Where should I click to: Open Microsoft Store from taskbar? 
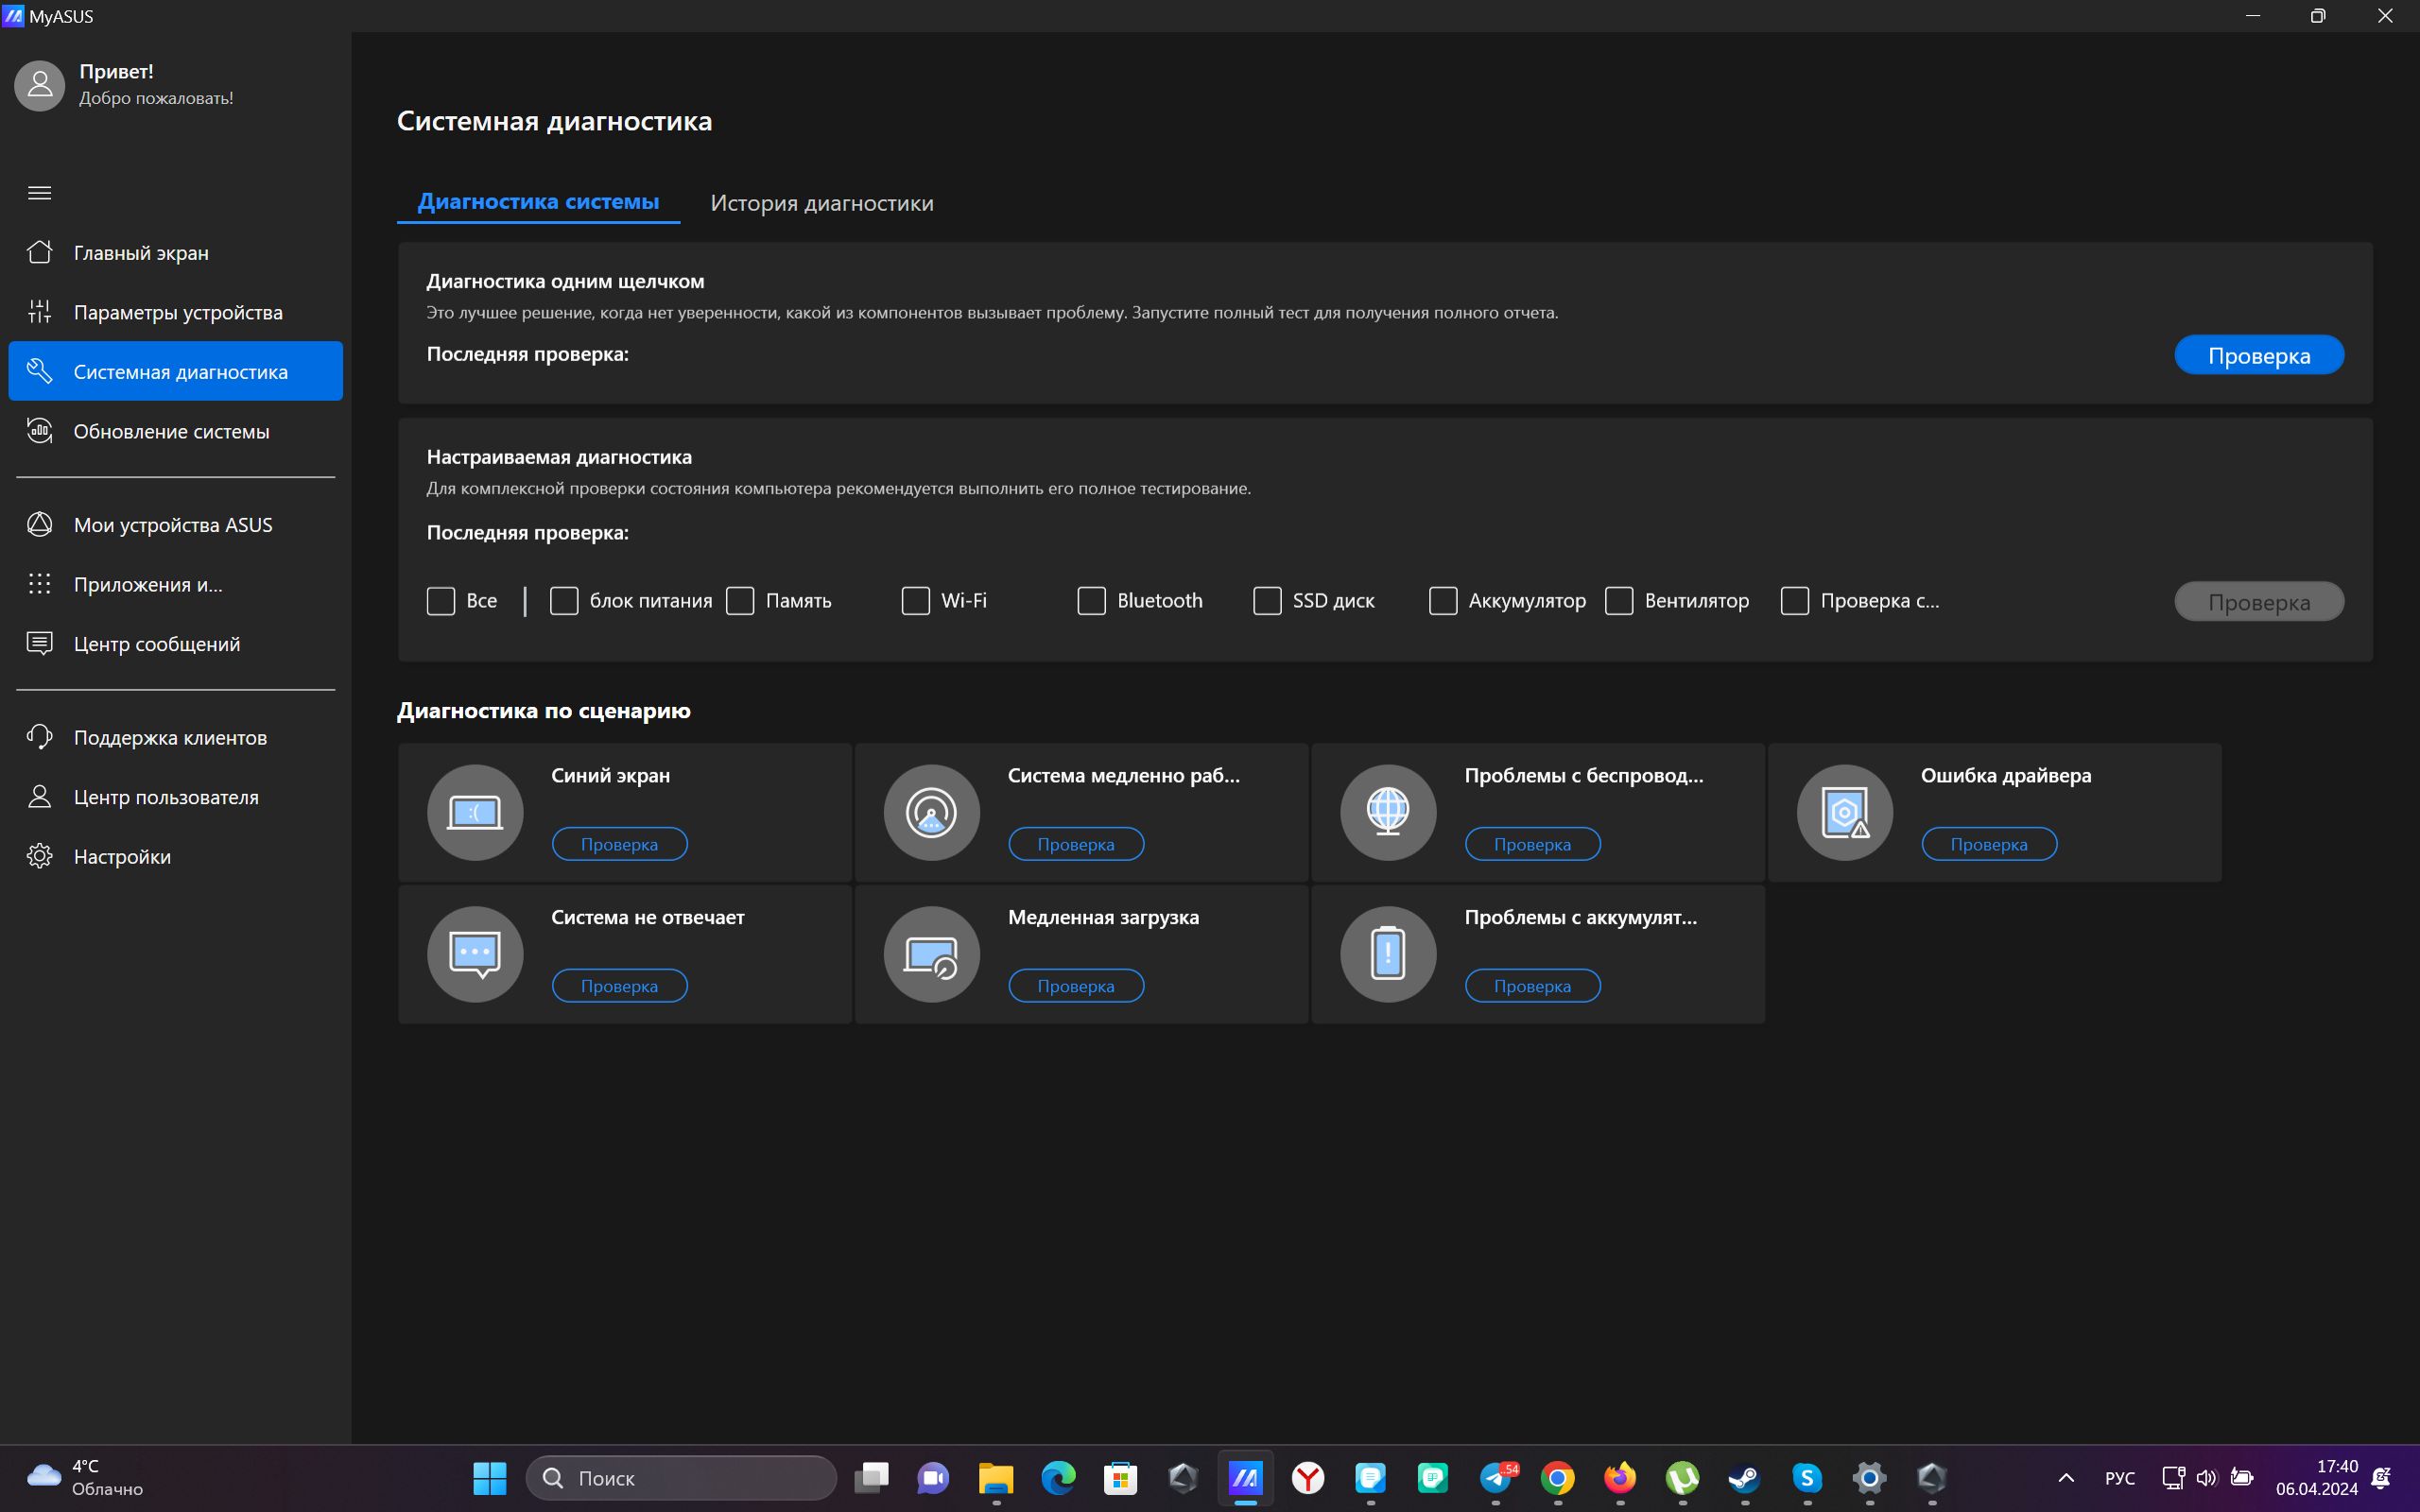point(1121,1478)
